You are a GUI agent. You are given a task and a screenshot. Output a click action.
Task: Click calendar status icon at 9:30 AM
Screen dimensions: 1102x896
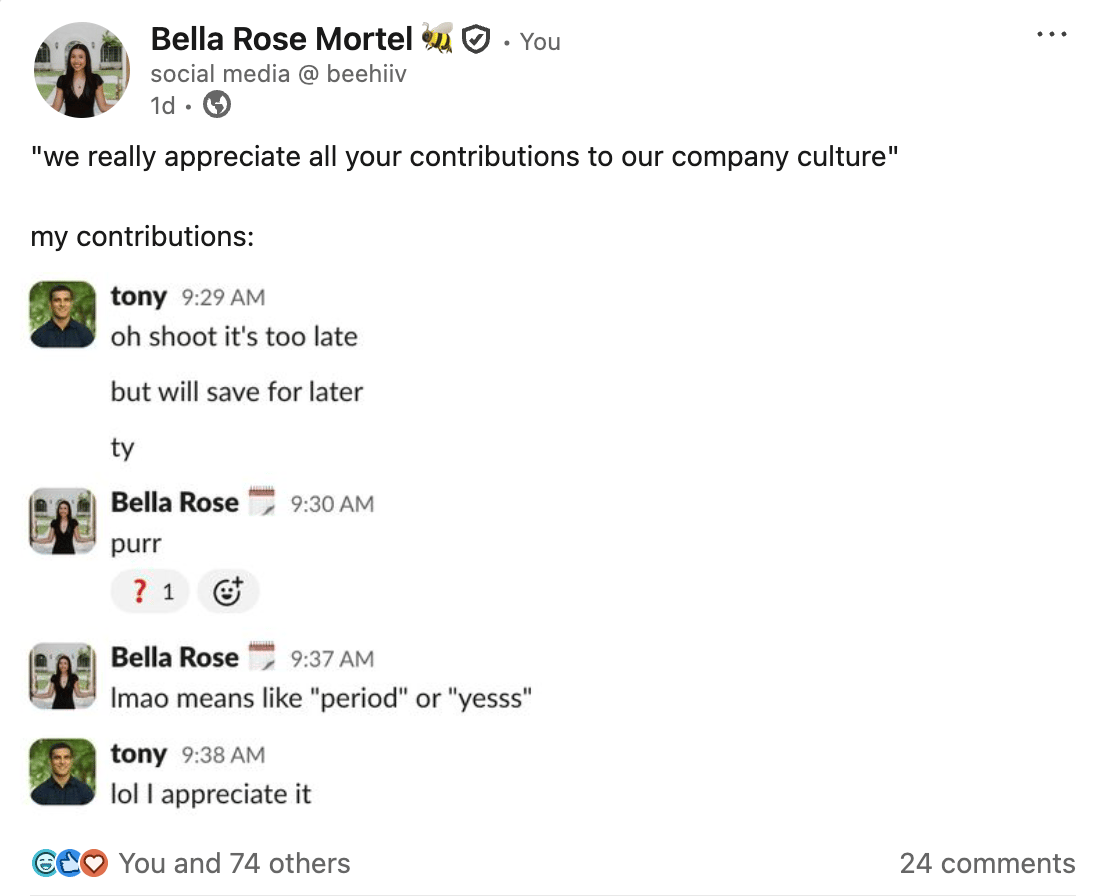click(x=262, y=501)
